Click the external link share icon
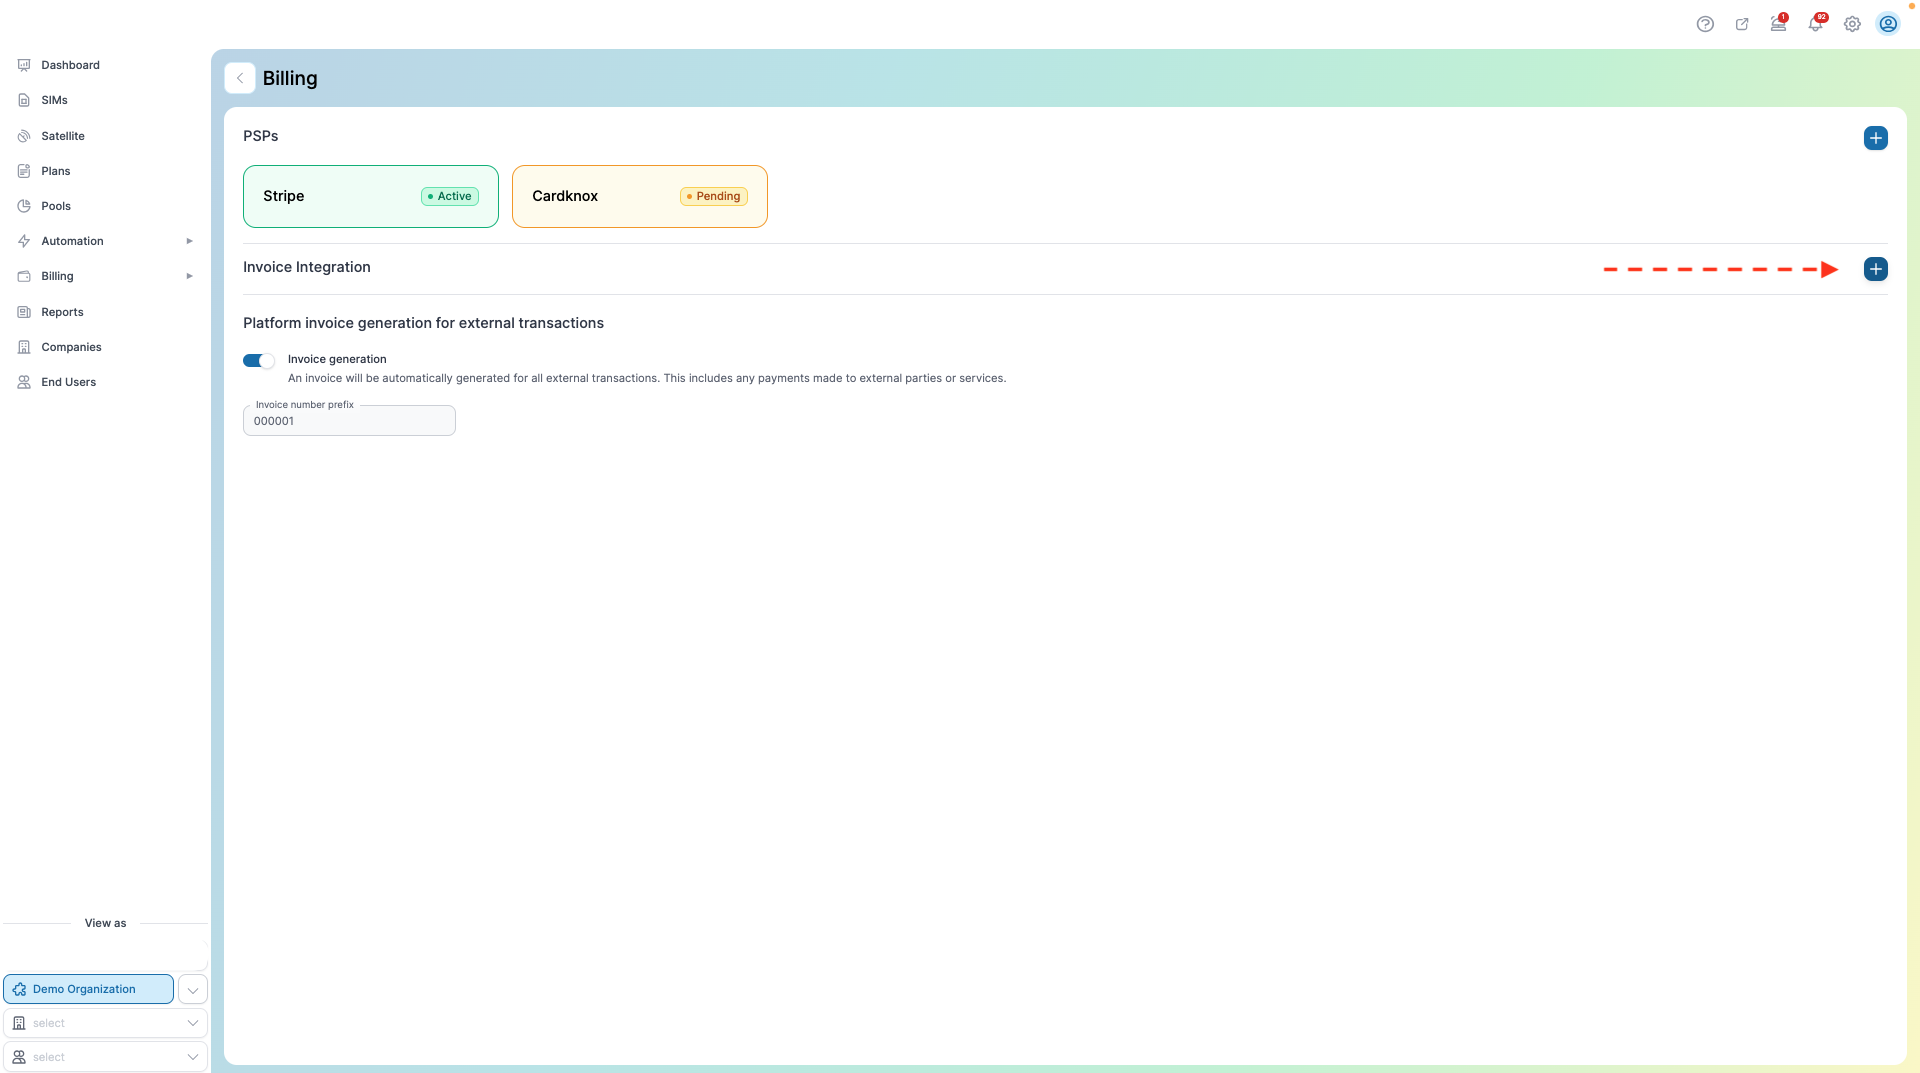 [1742, 24]
